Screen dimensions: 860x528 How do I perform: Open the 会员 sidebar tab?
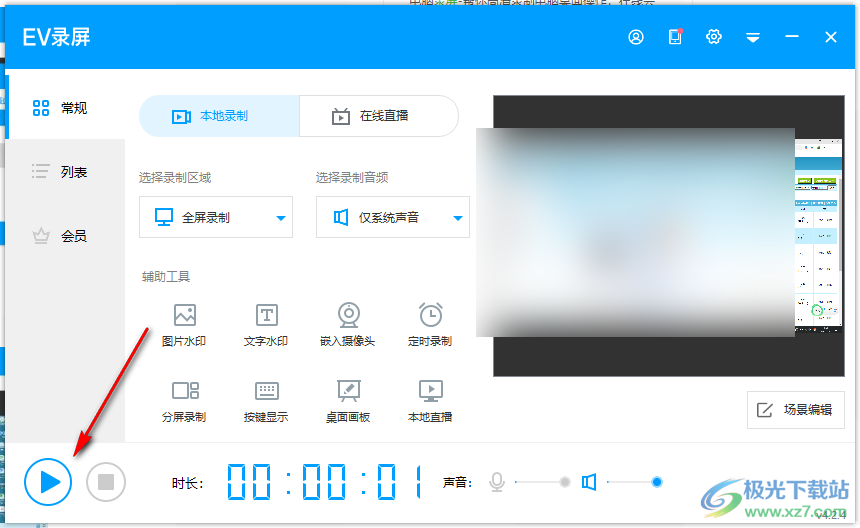[65, 236]
